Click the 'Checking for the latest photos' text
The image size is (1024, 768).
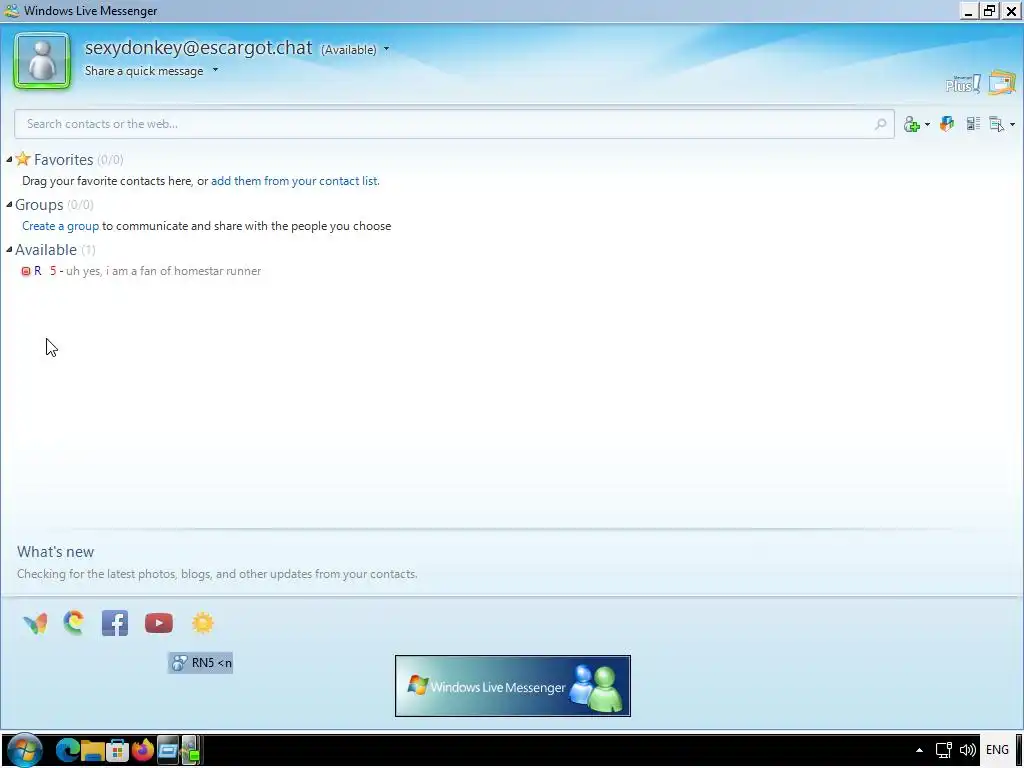pyautogui.click(x=217, y=574)
